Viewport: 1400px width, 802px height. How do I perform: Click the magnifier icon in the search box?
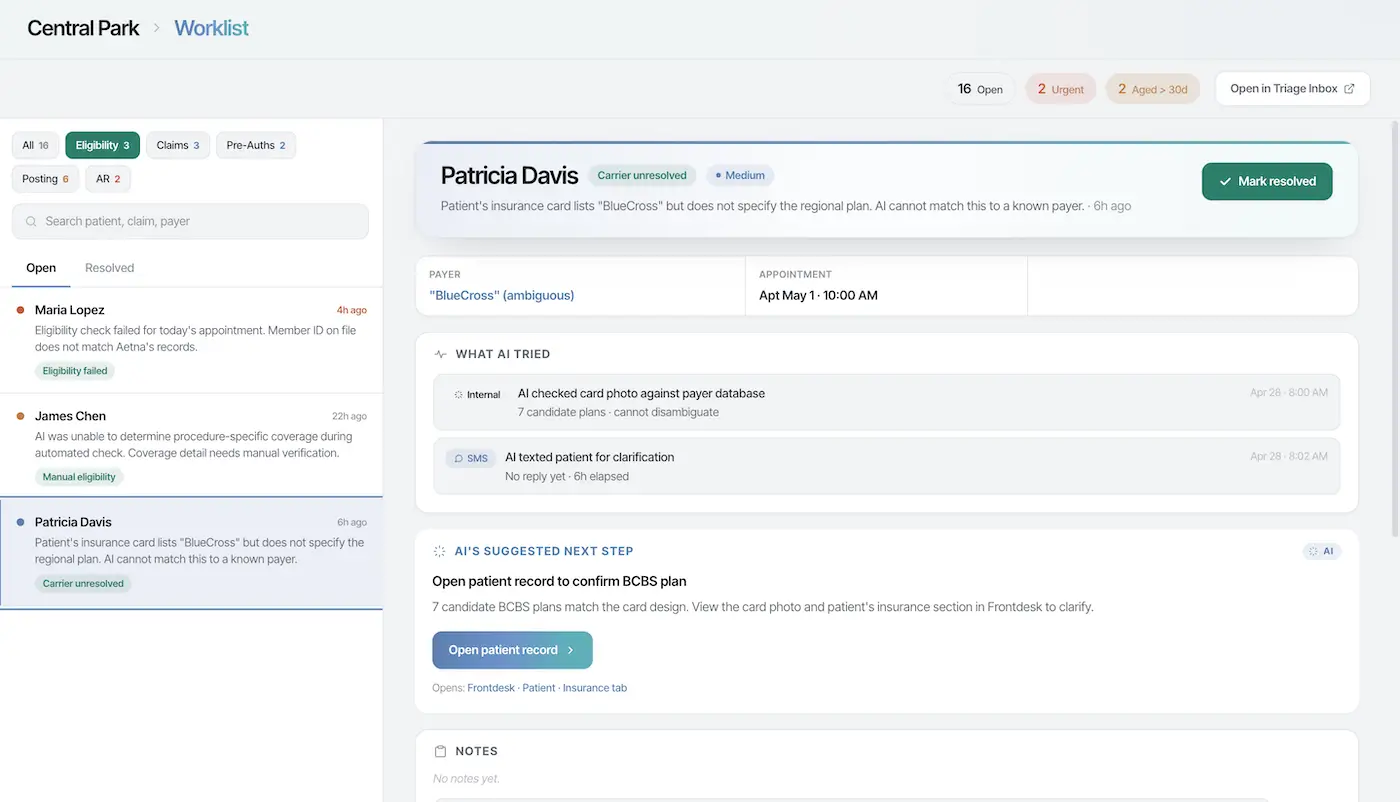tap(31, 222)
